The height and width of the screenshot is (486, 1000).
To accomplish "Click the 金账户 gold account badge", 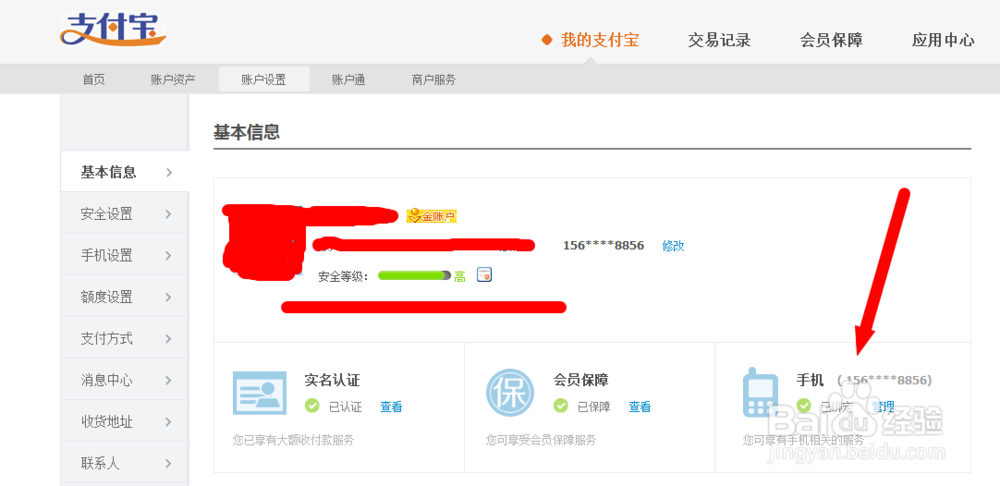I will point(432,216).
